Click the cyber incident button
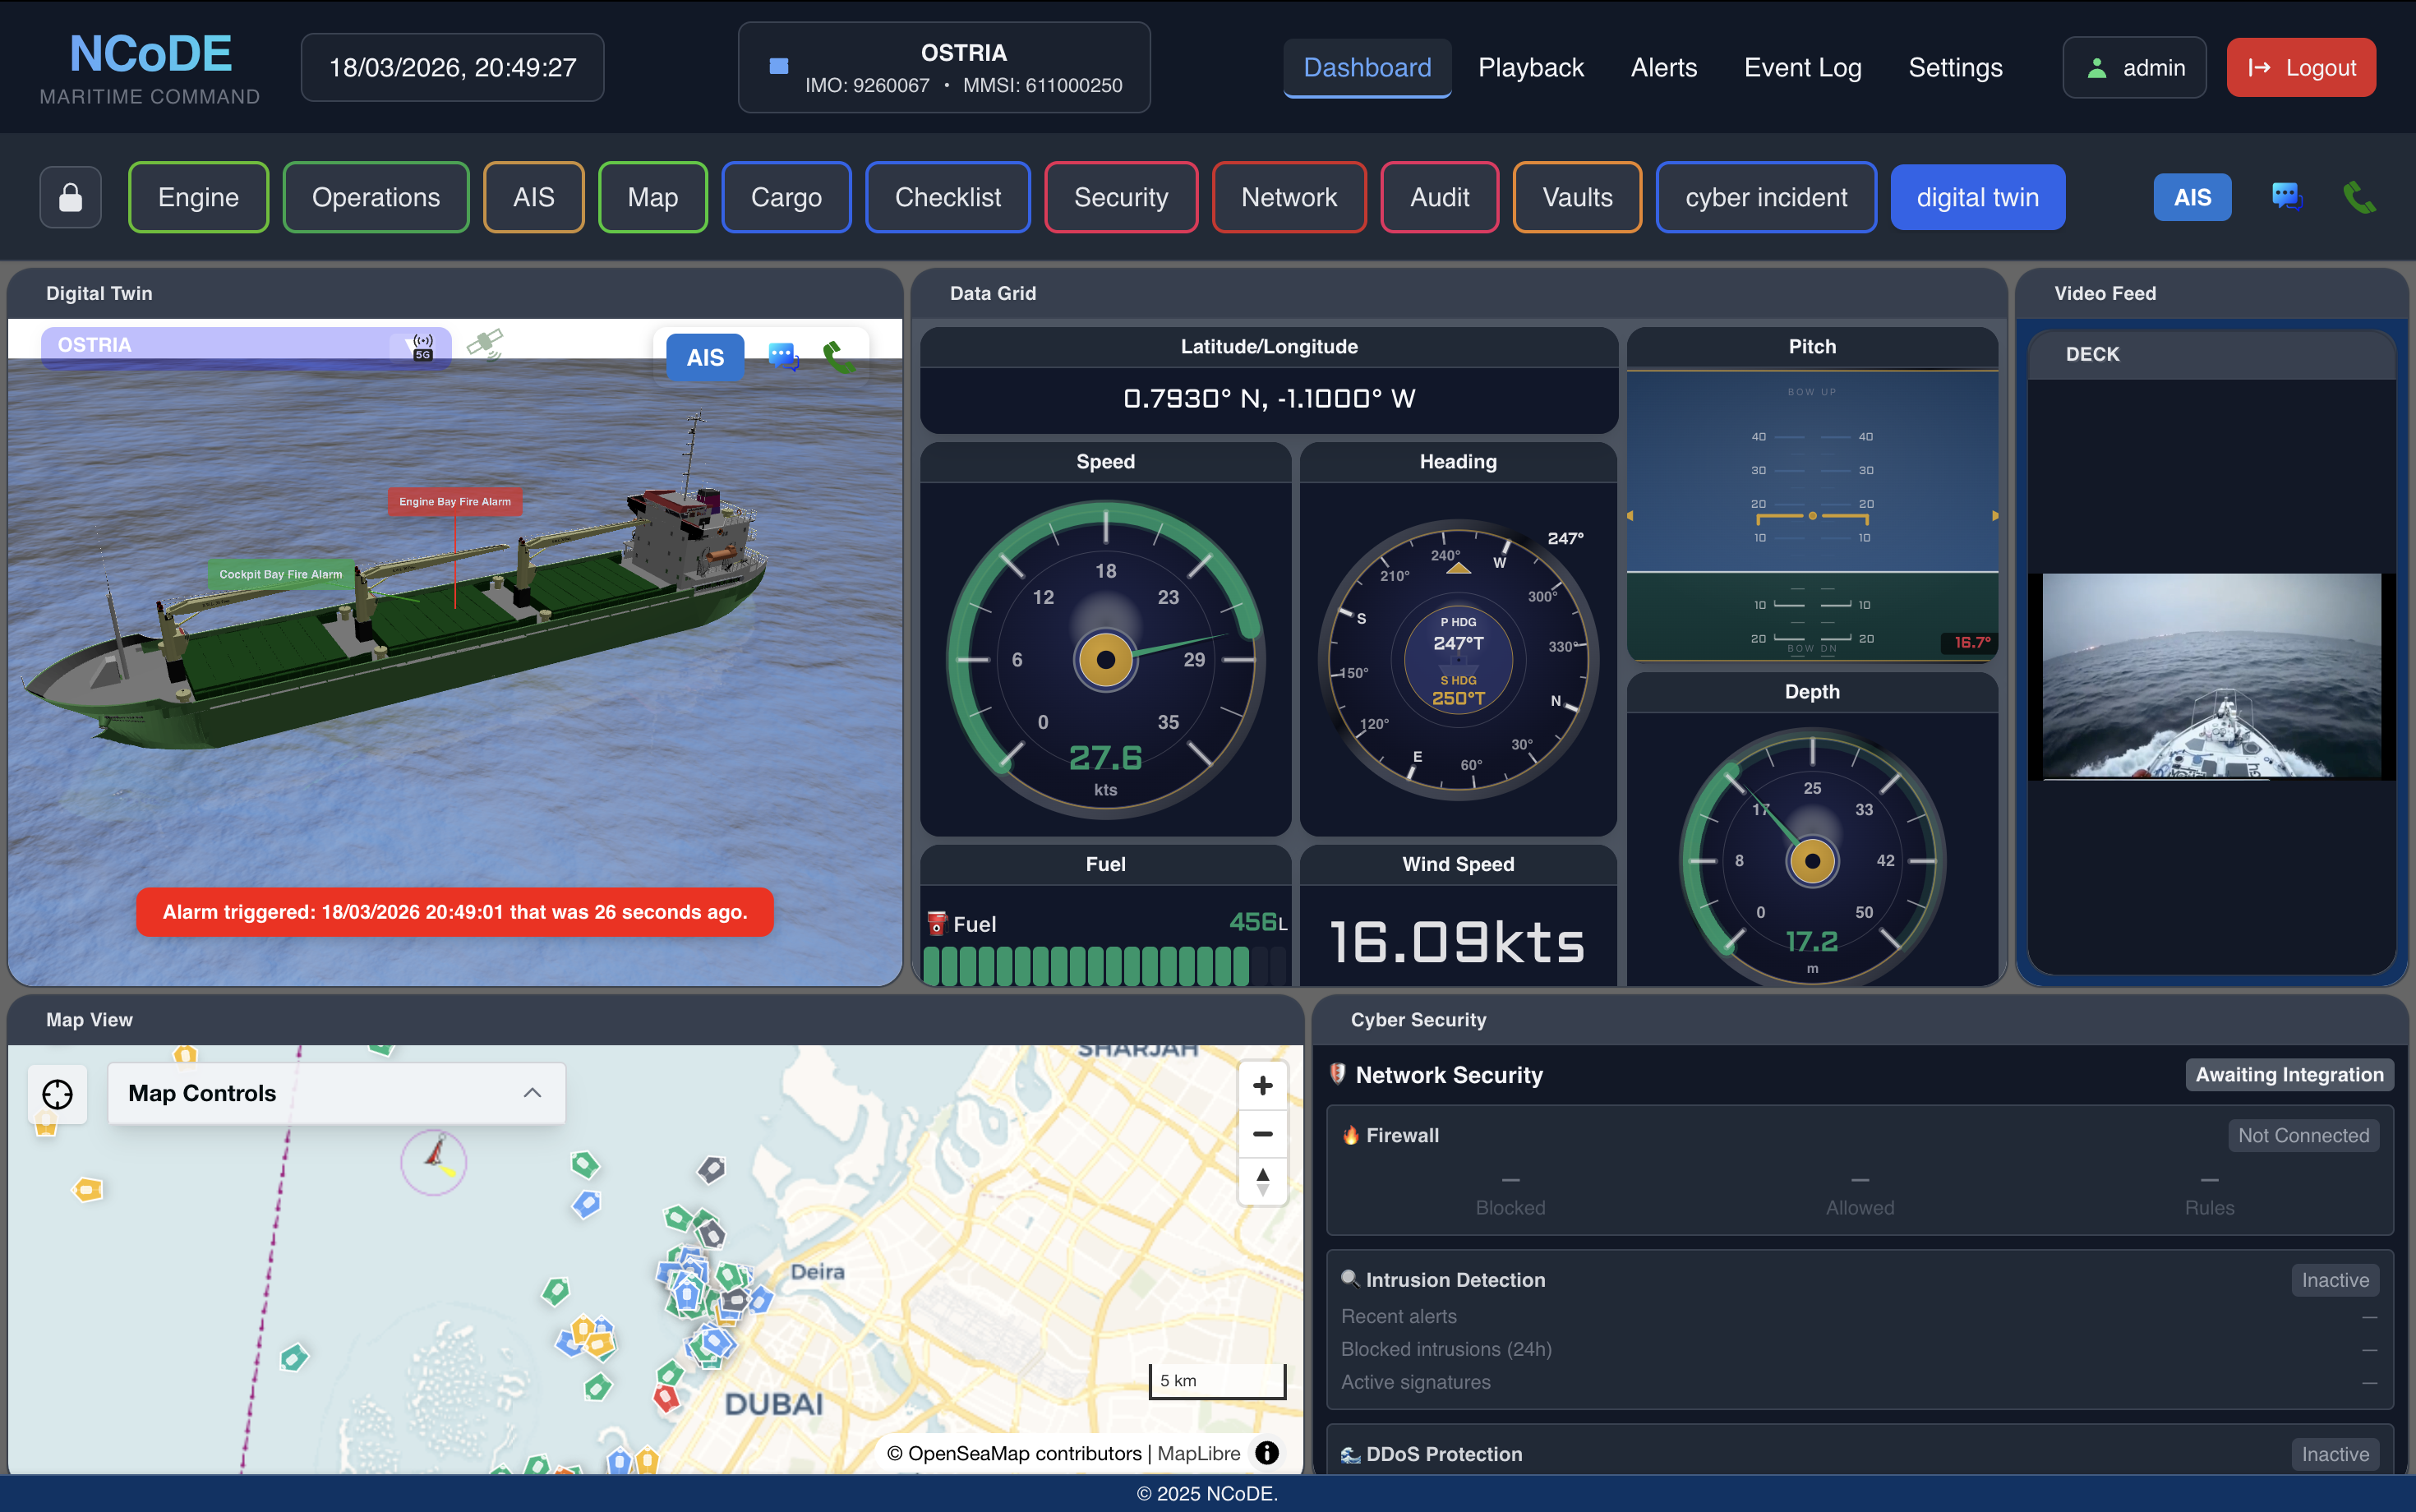2416x1512 pixels. (1766, 197)
